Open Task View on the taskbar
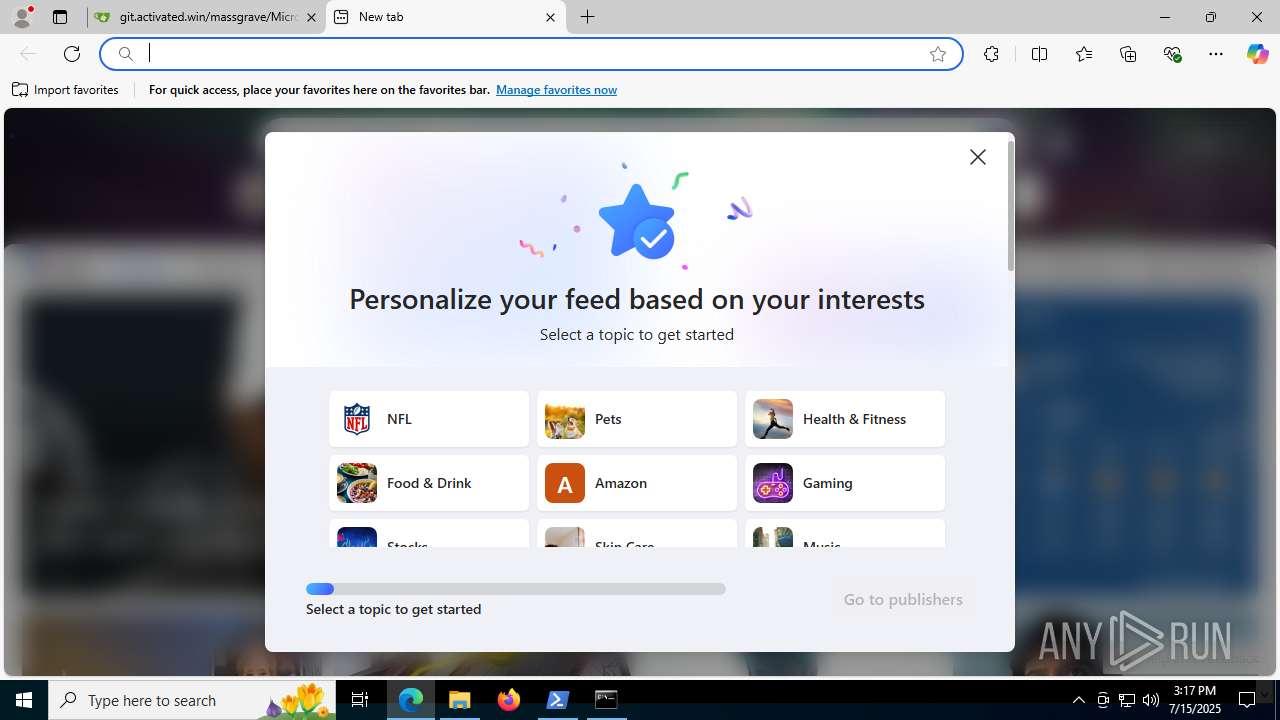The height and width of the screenshot is (720, 1280). tap(360, 700)
